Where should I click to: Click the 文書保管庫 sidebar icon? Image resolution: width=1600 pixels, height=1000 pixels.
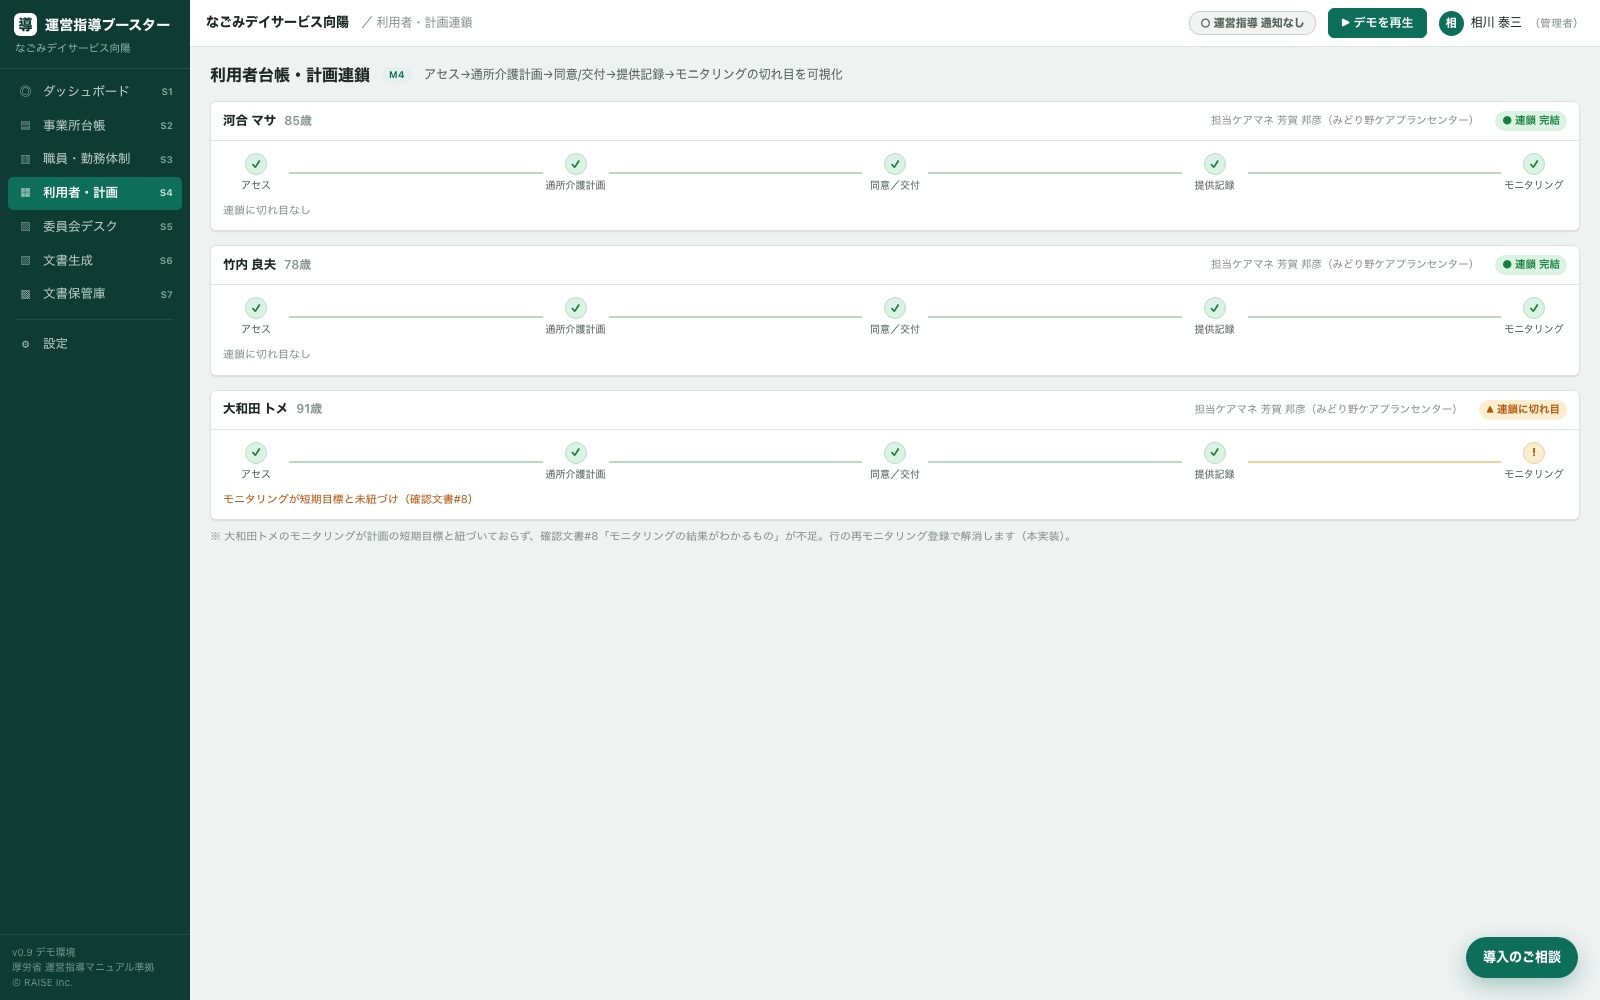tap(25, 294)
